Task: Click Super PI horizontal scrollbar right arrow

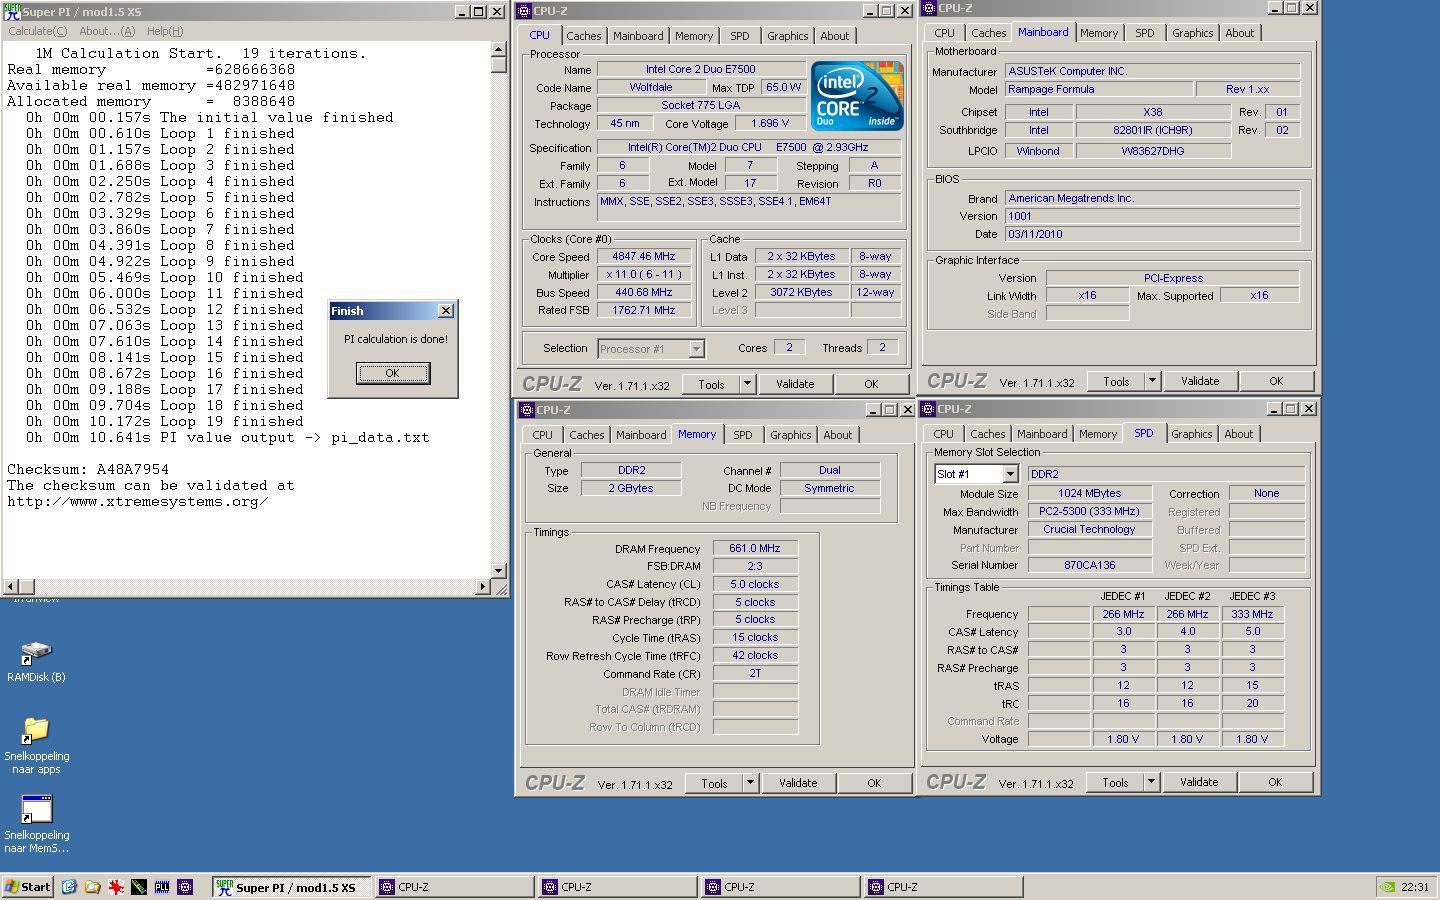Action: pyautogui.click(x=483, y=587)
